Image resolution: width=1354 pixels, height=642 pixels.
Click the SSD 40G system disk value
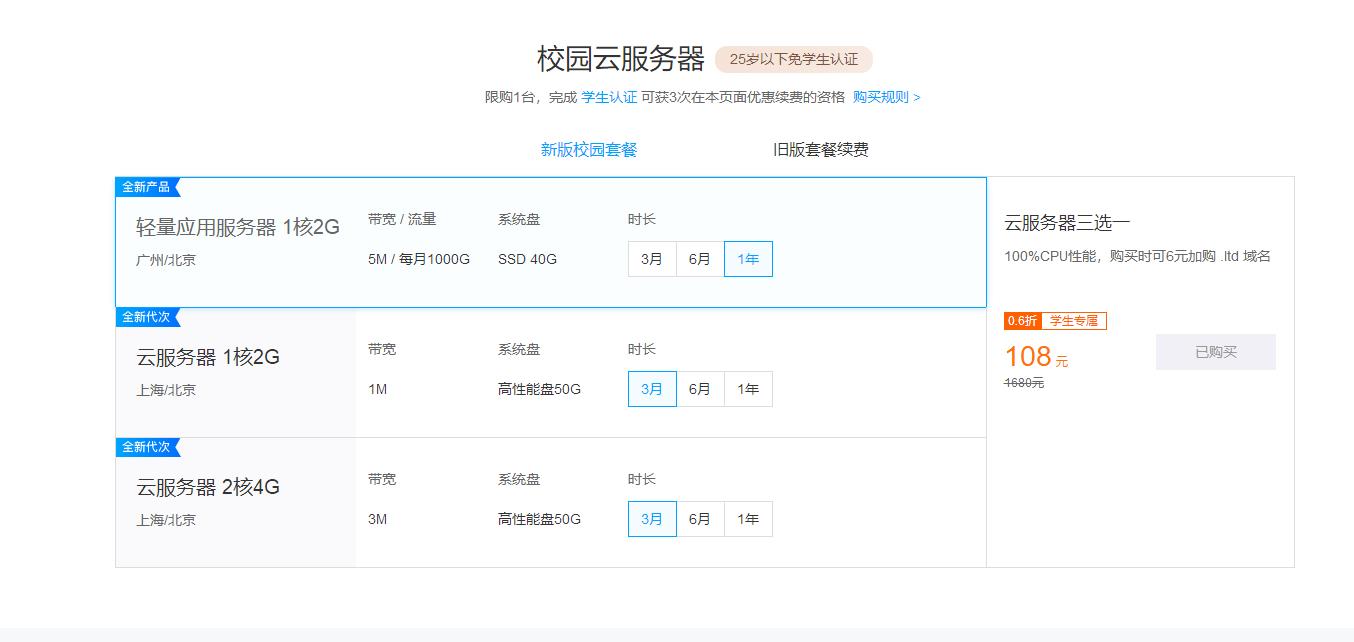[527, 259]
